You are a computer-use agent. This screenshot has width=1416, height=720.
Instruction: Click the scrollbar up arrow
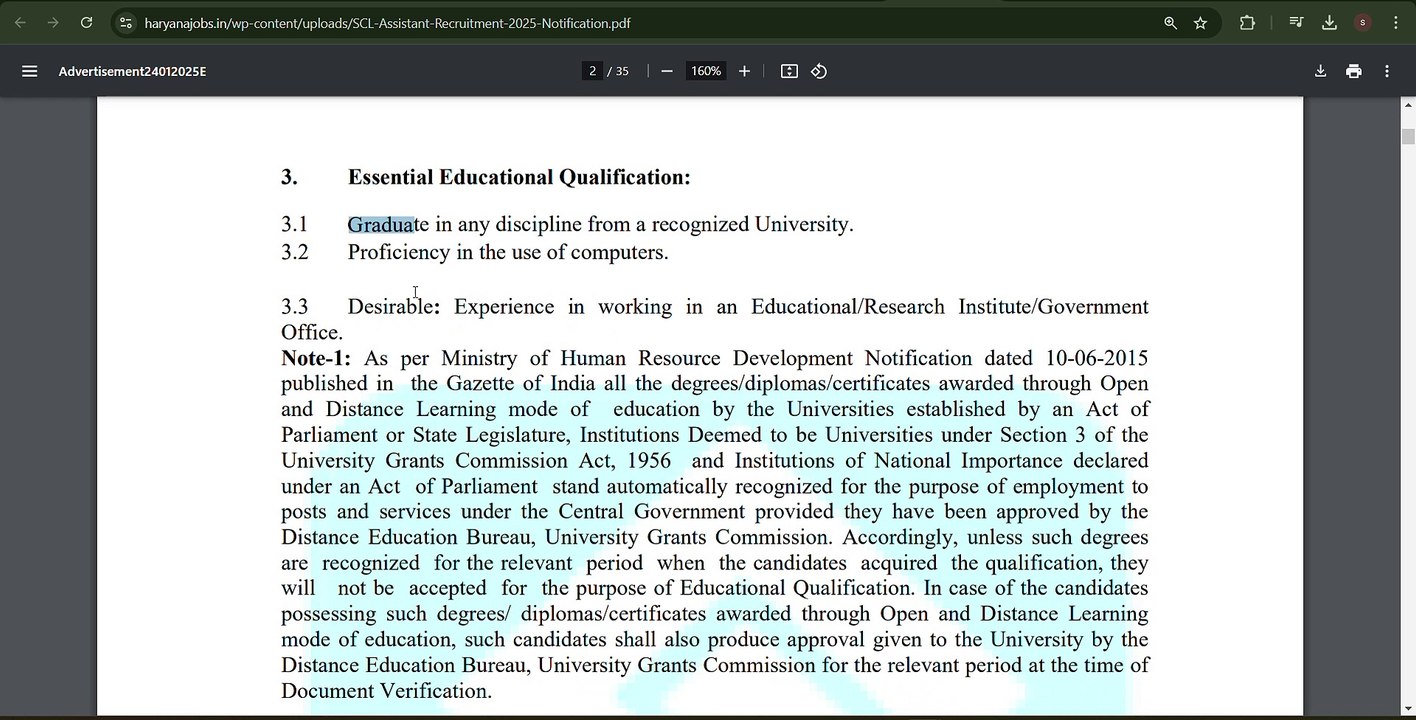click(x=1408, y=105)
